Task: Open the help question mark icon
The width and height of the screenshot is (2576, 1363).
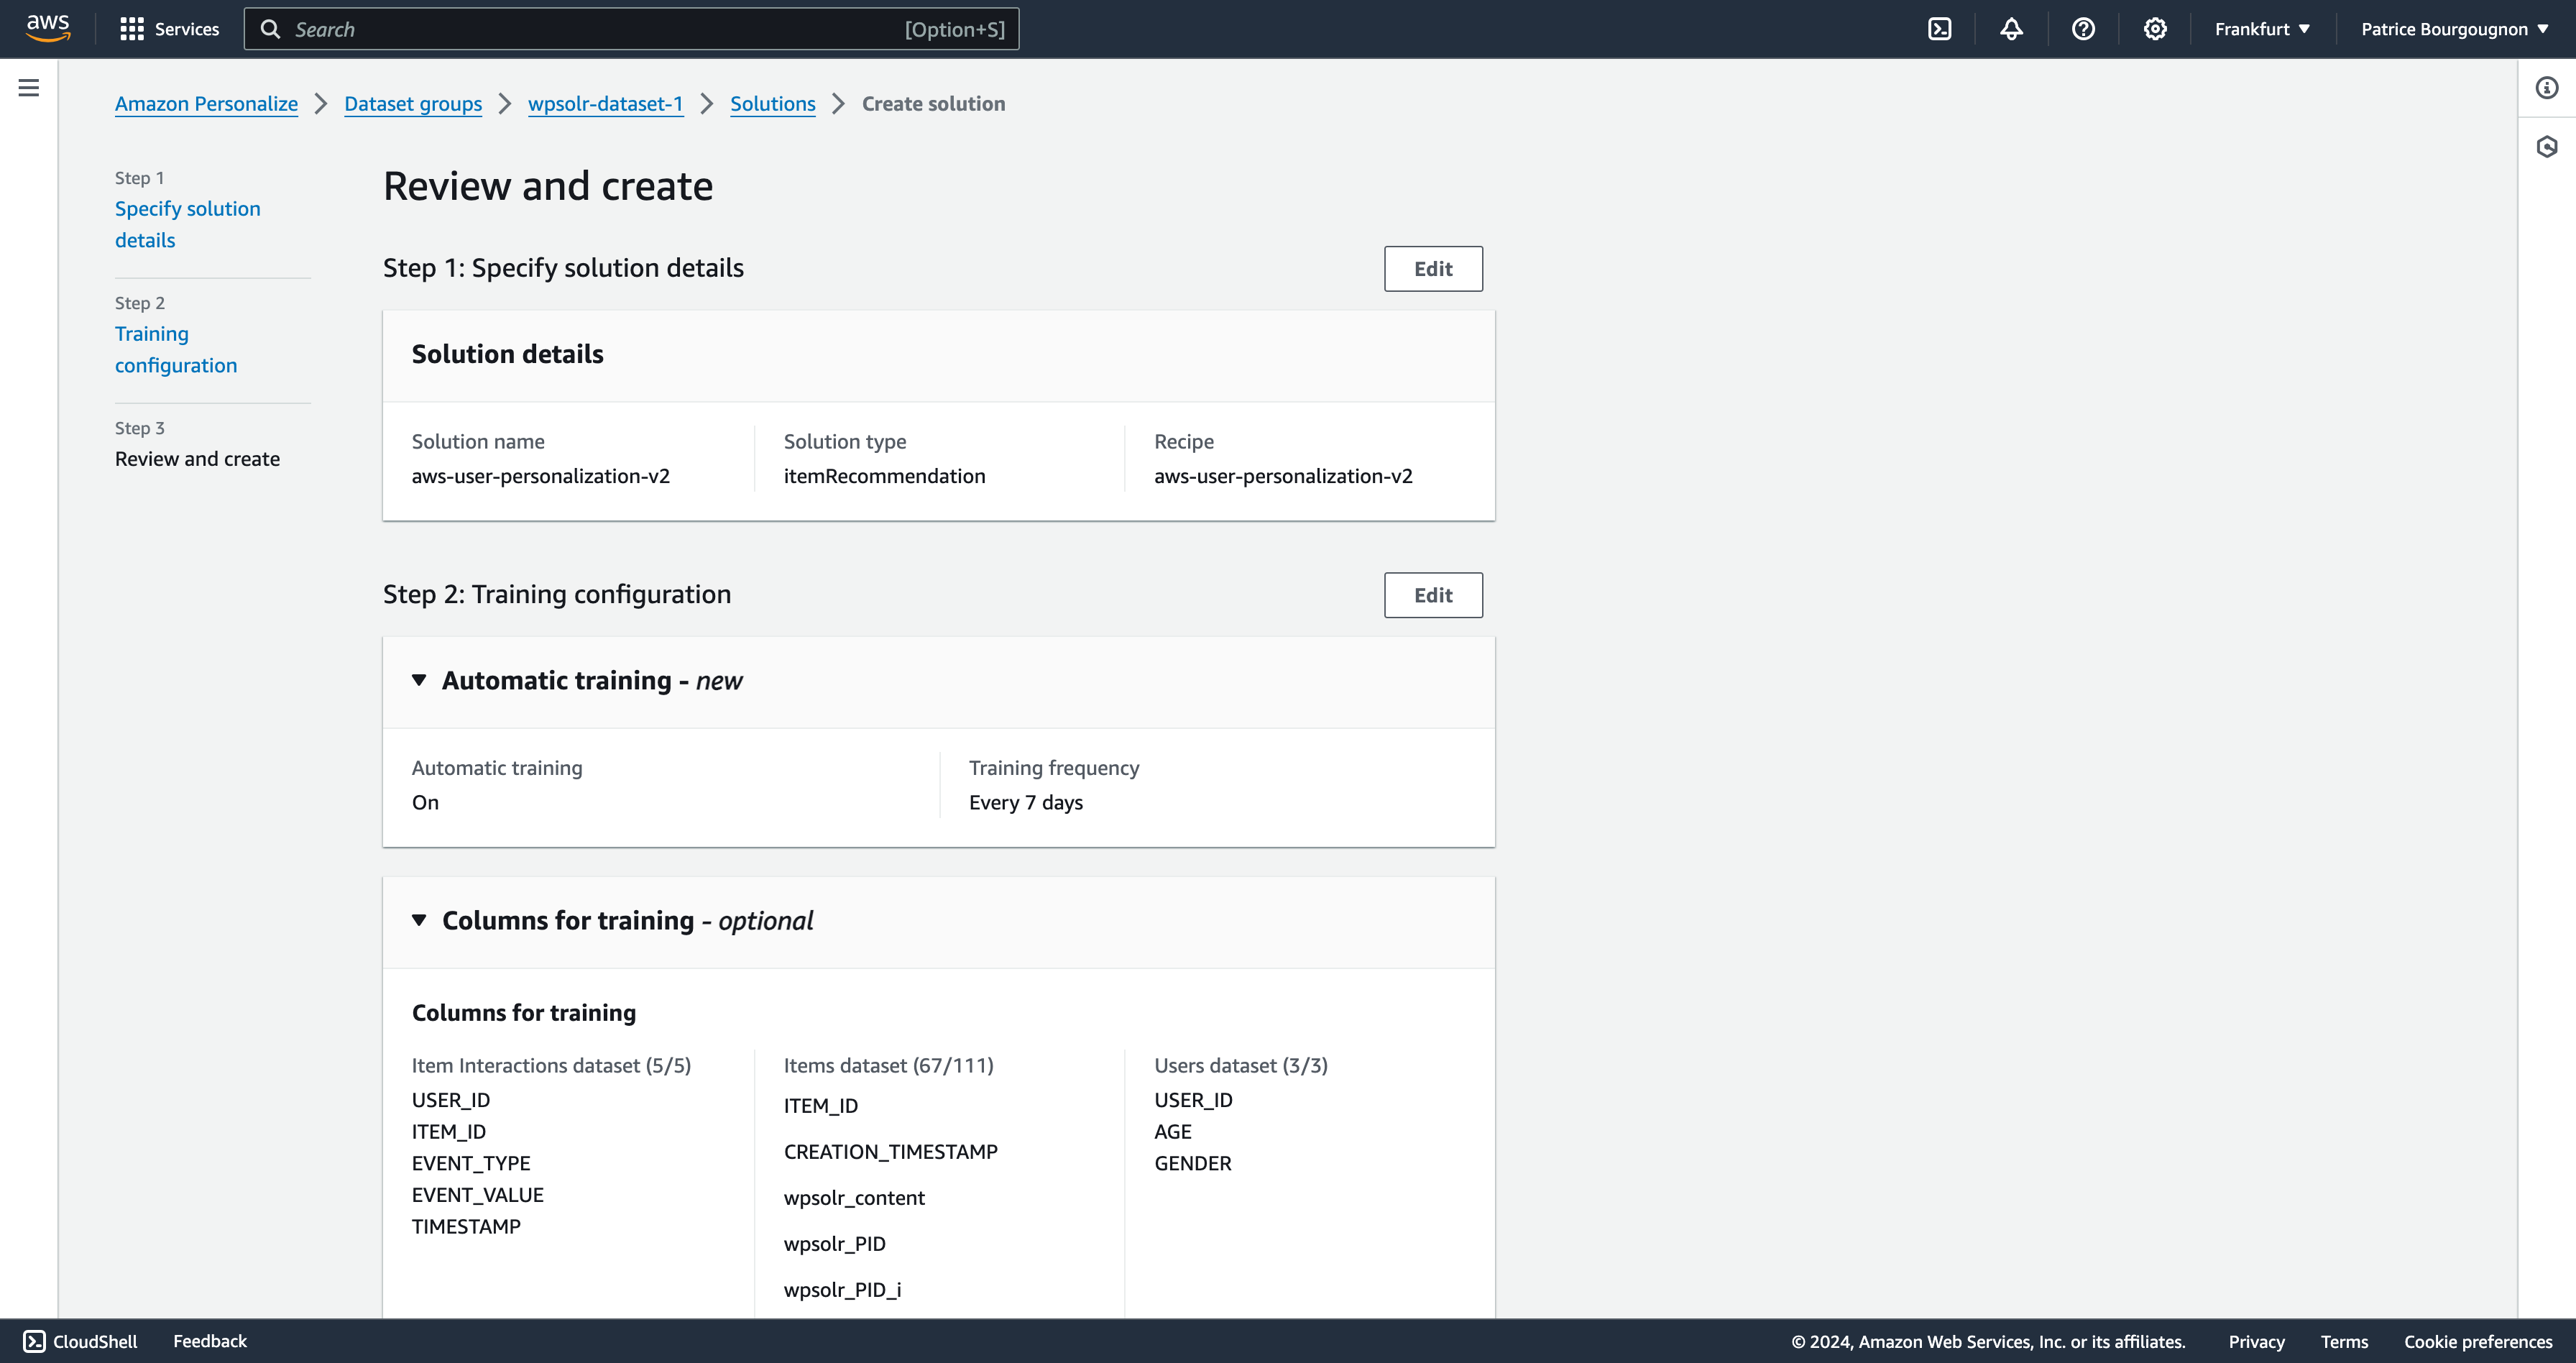Action: [2083, 29]
